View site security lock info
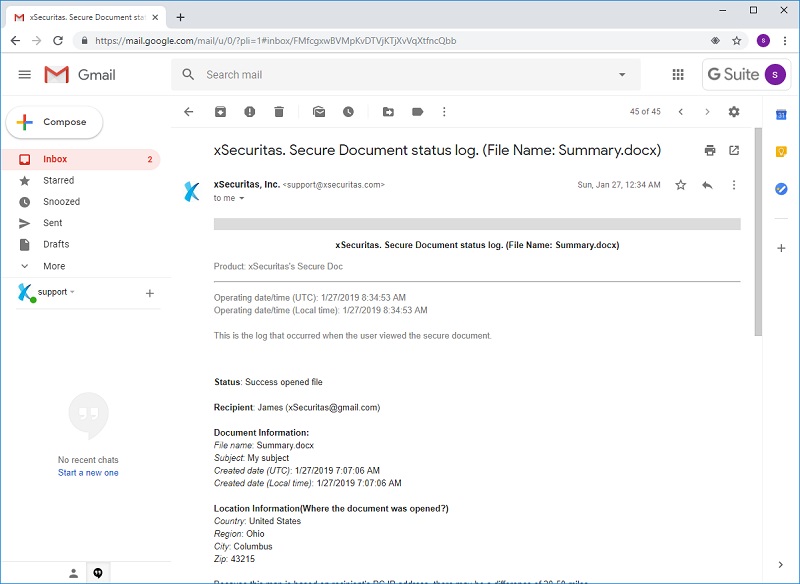Image resolution: width=800 pixels, height=584 pixels. click(x=85, y=41)
